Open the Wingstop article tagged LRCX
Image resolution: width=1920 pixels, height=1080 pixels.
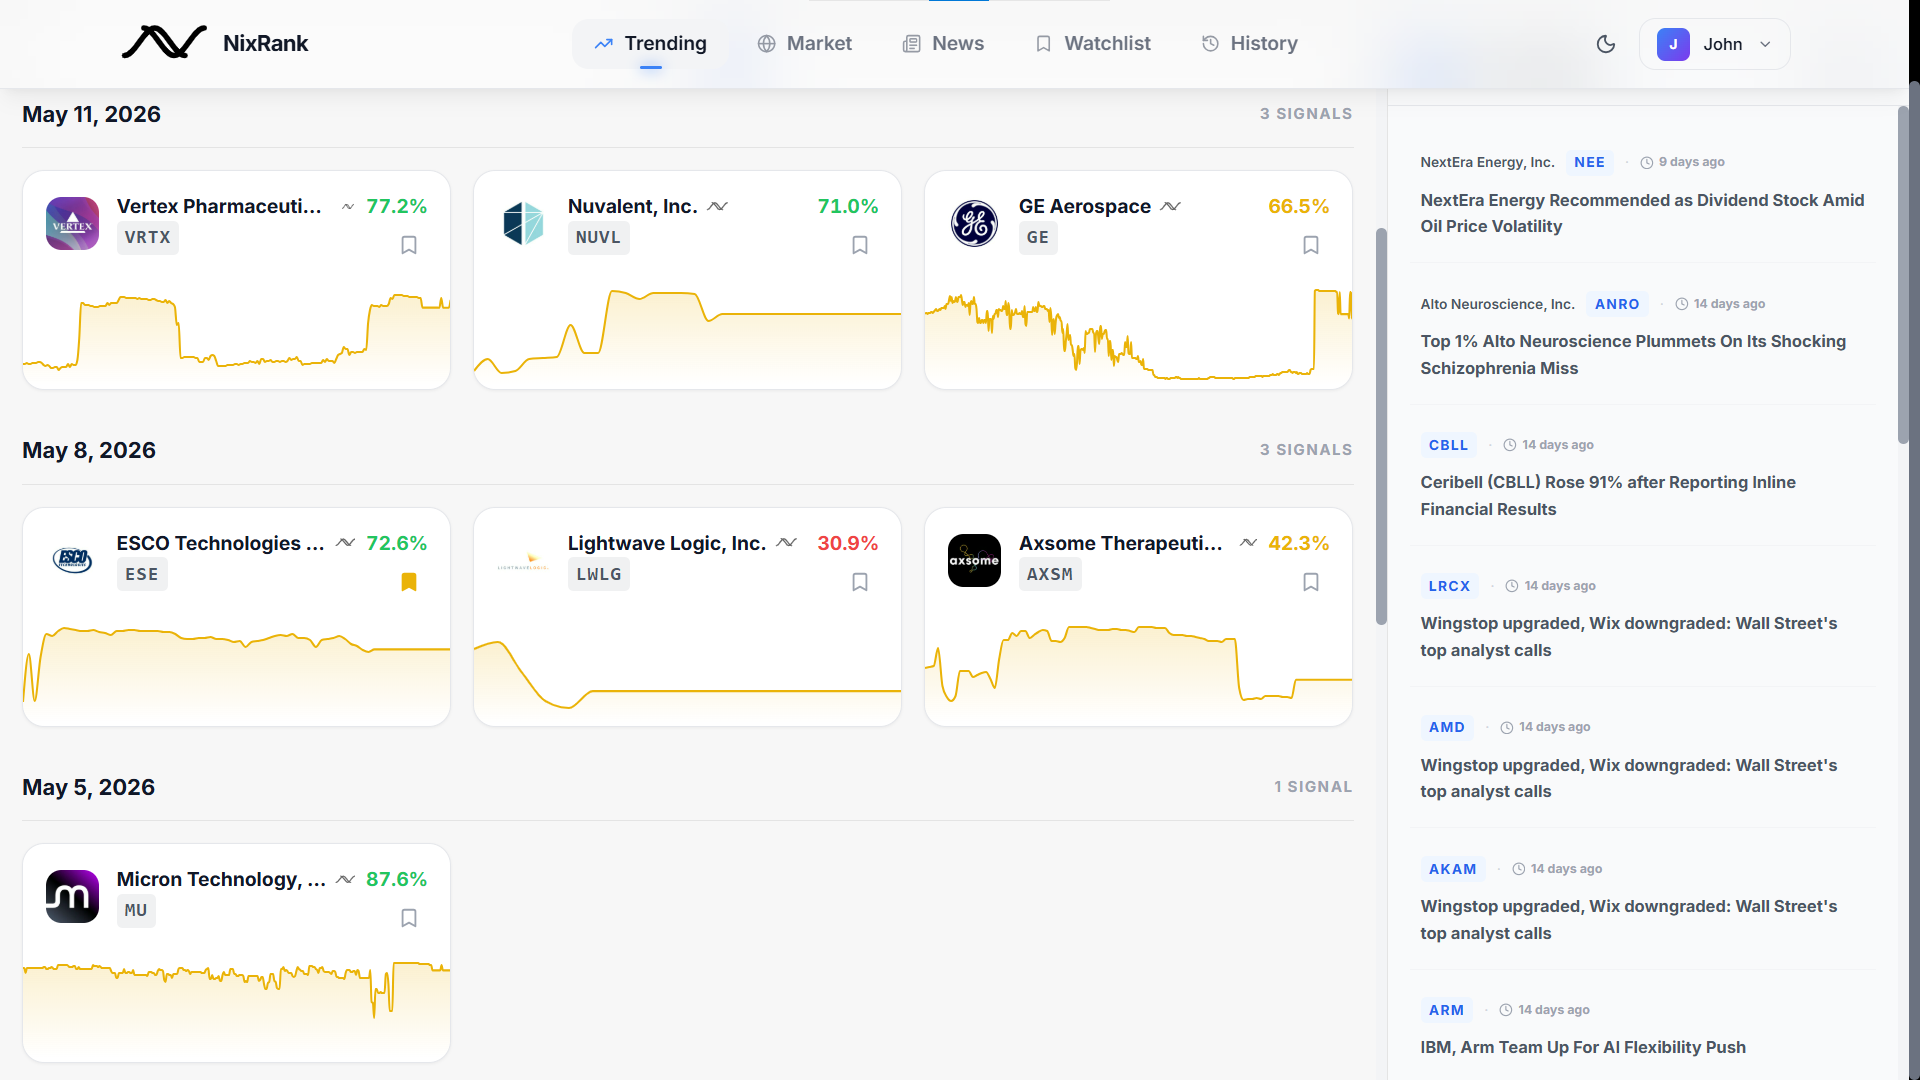[1629, 637]
